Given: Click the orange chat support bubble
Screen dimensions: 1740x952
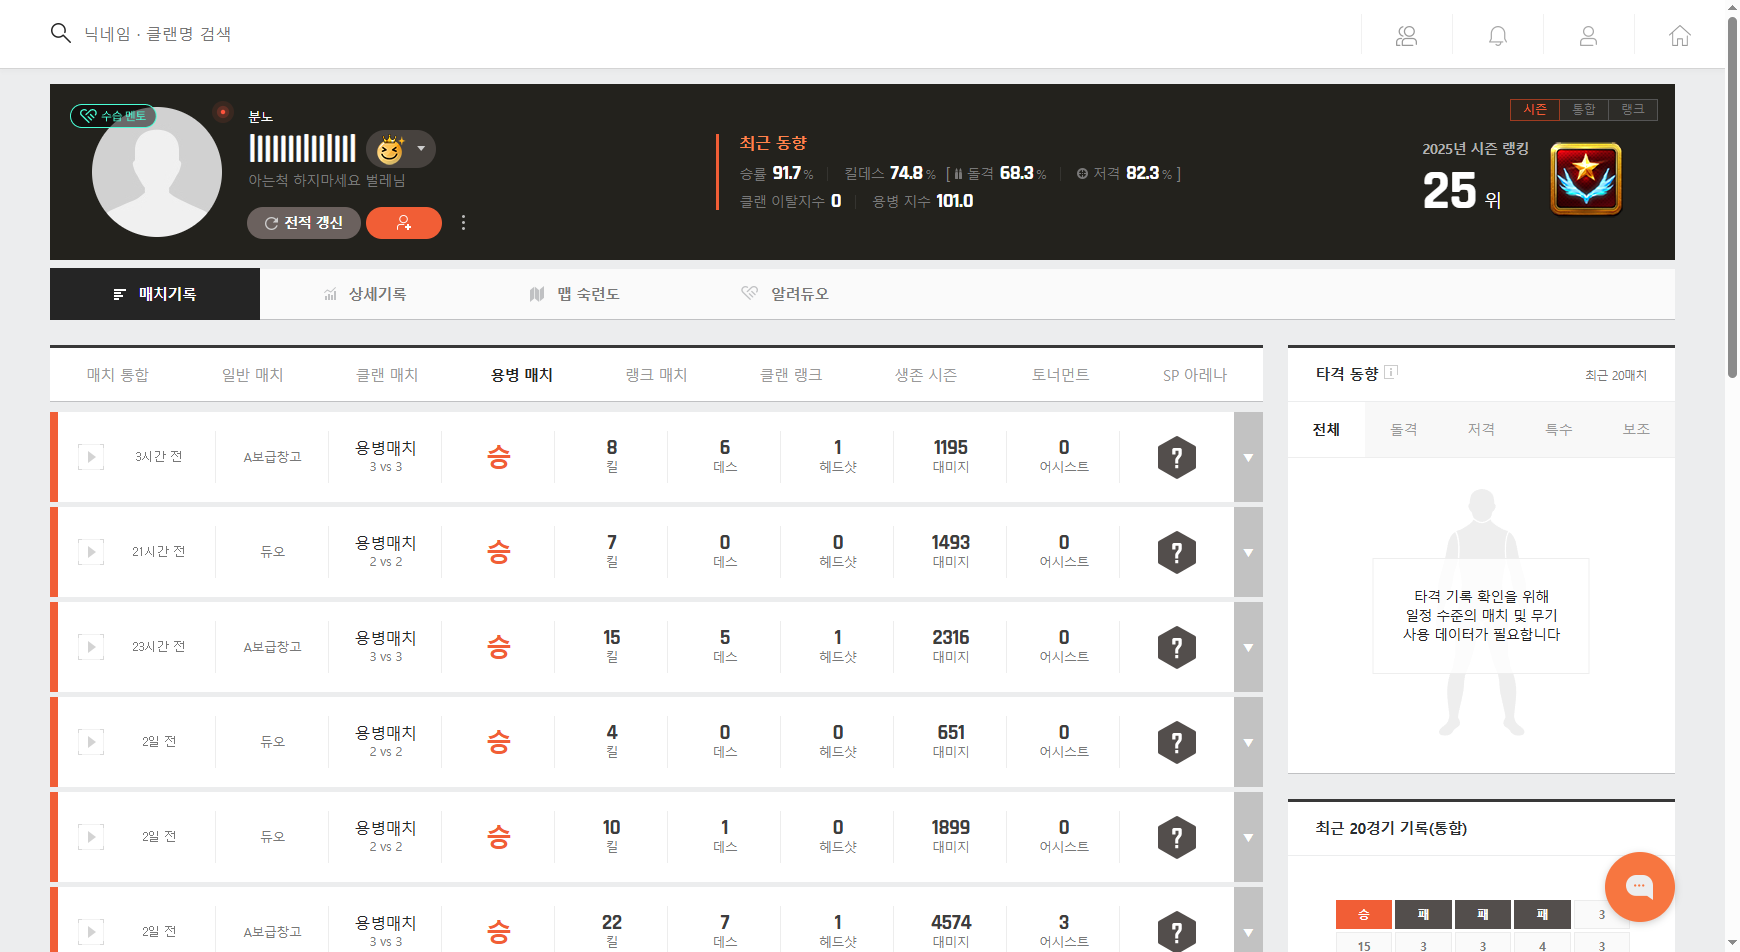Looking at the screenshot, I should 1638,886.
